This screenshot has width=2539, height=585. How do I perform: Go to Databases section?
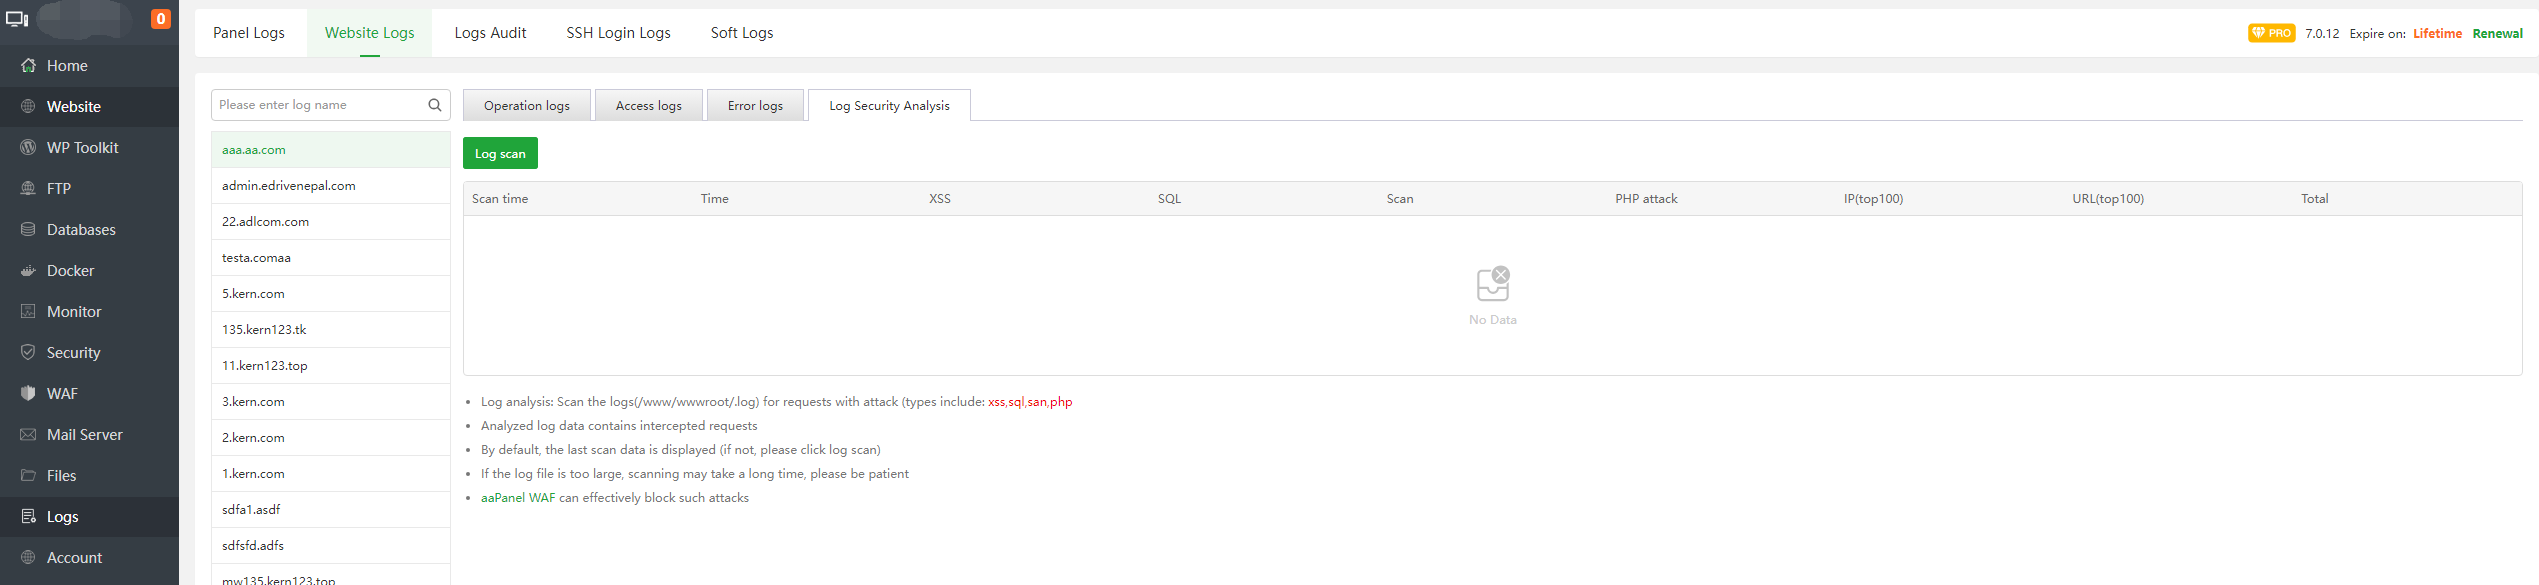[x=81, y=230]
